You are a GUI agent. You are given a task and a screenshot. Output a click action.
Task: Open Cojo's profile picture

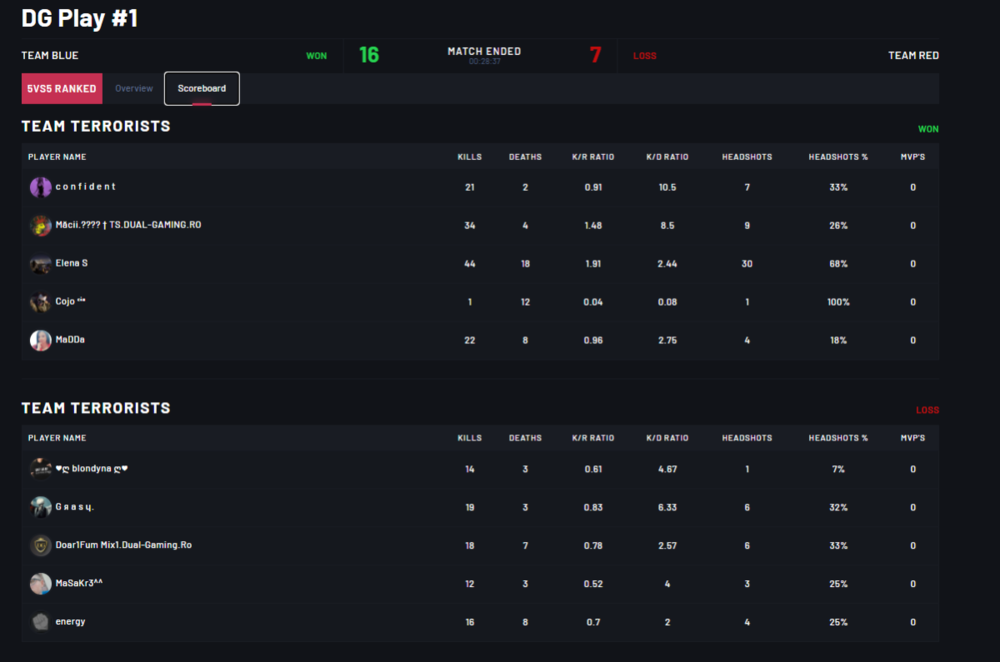click(40, 302)
